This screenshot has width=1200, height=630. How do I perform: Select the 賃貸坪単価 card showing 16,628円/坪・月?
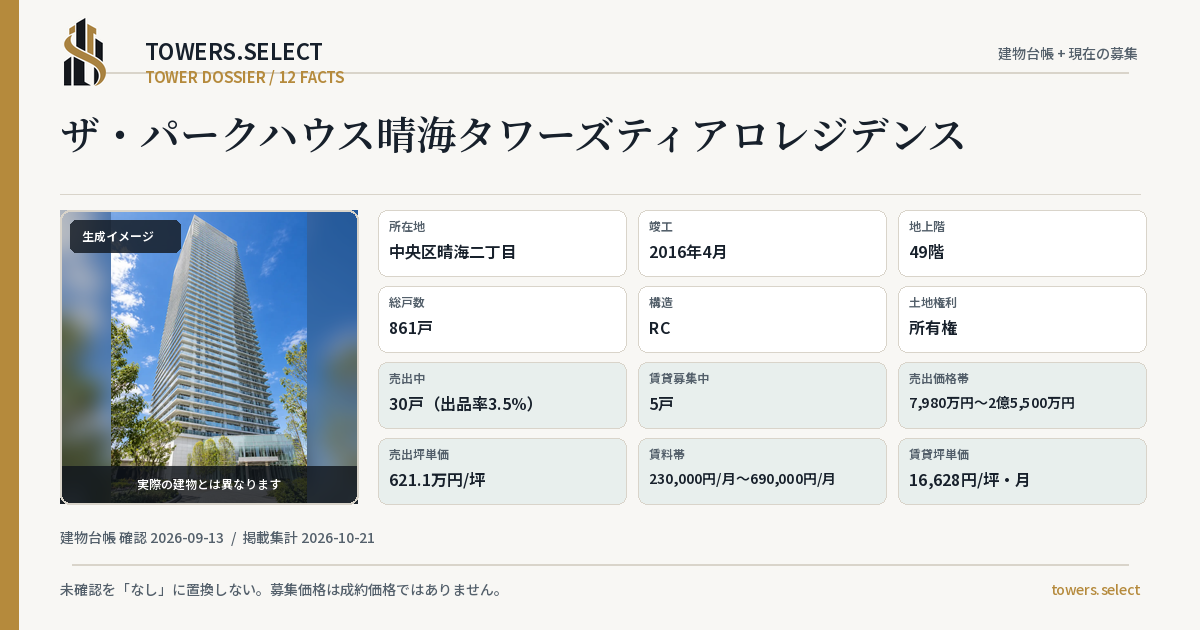coord(1022,471)
